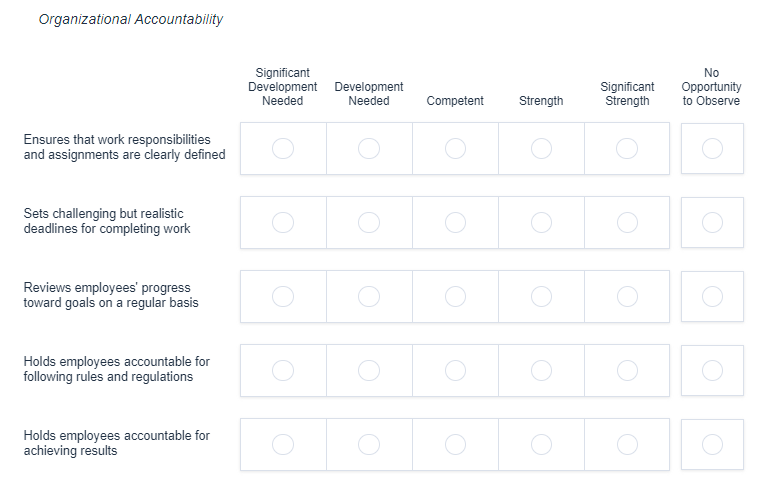
Task: Rate setting realistic deadlines as Strength
Action: point(541,222)
